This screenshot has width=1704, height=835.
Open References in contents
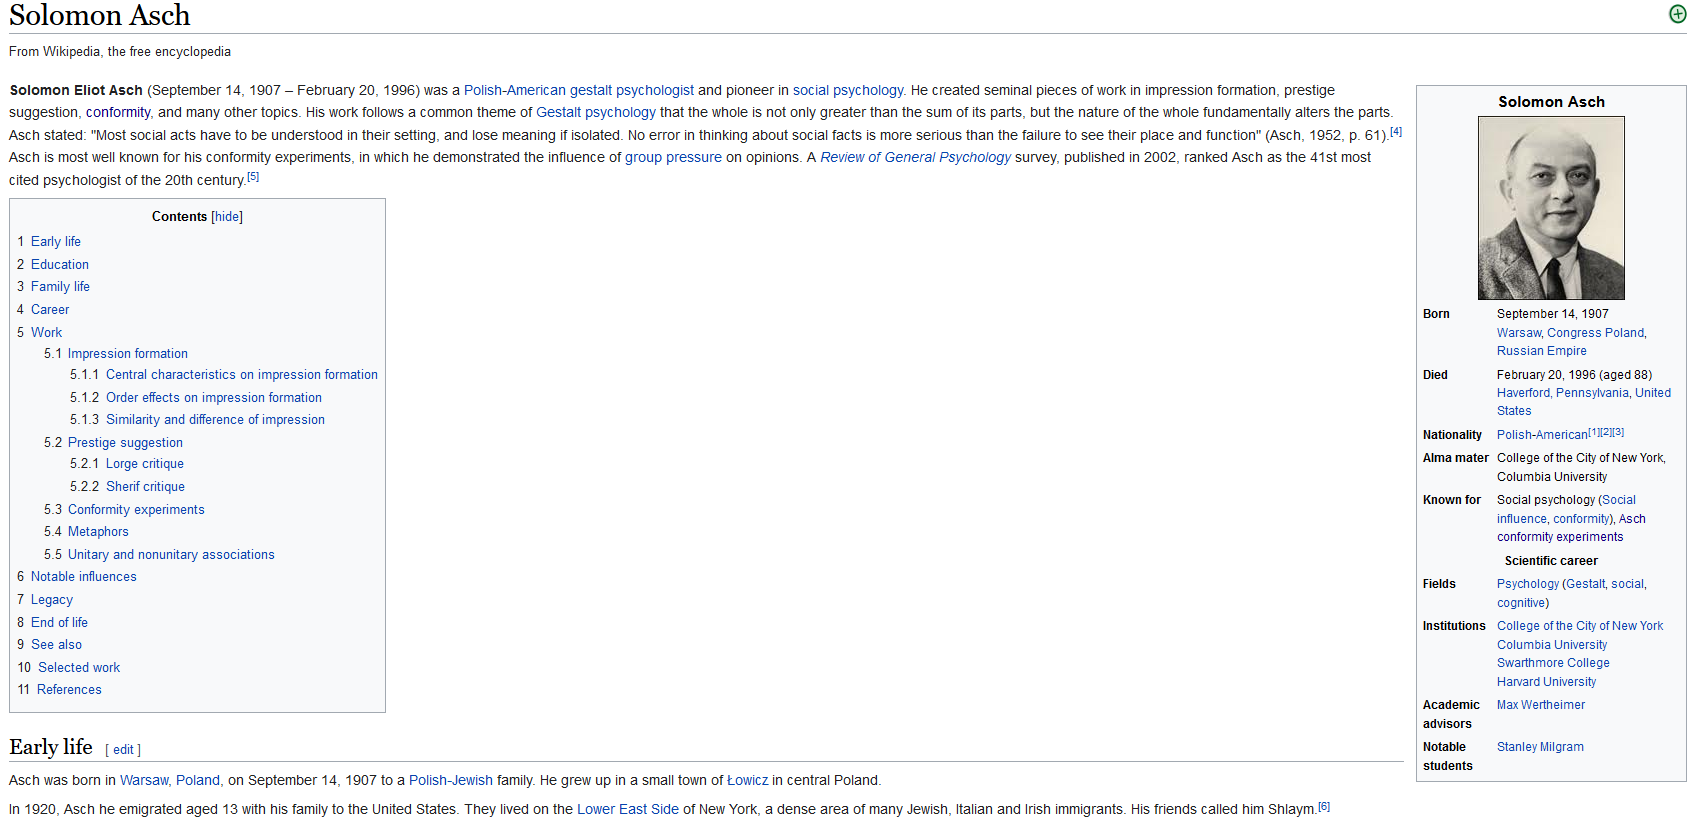click(69, 690)
